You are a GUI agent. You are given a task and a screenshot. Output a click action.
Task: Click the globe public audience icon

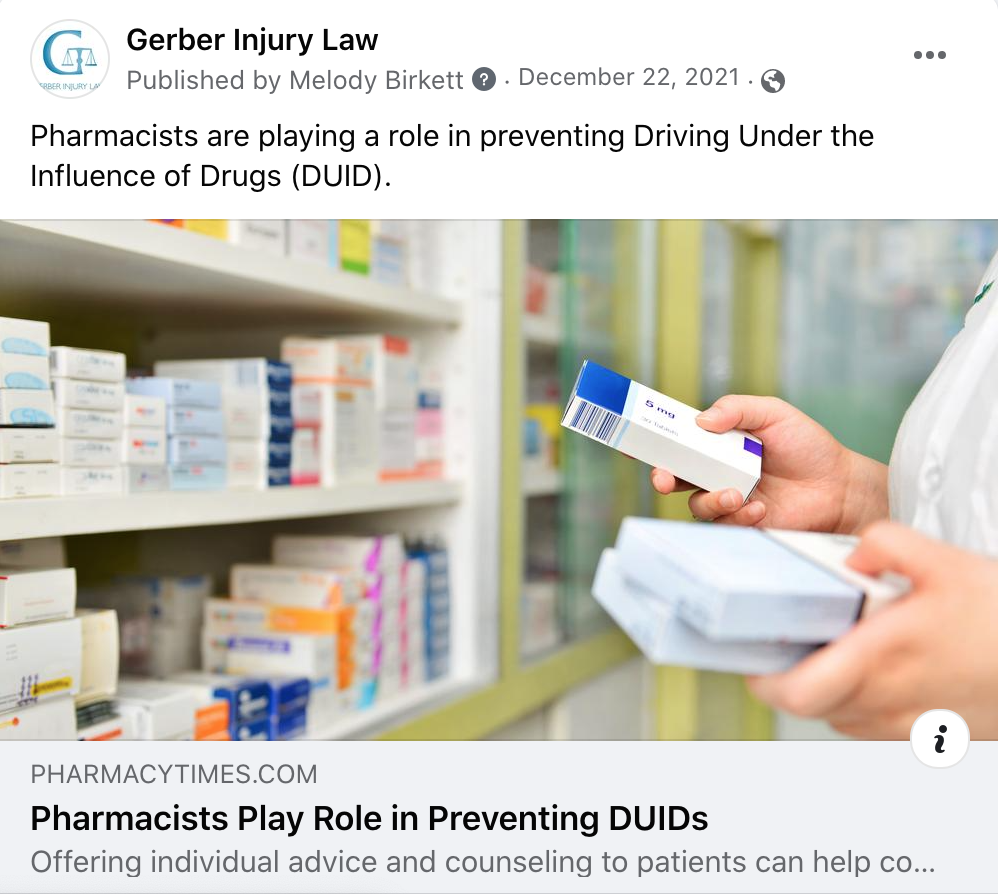coord(773,80)
